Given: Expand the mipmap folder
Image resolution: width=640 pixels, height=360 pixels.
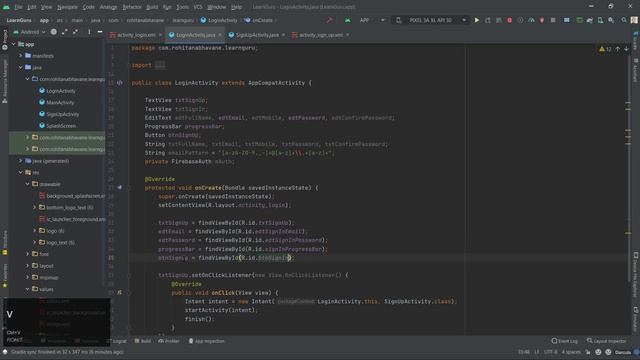Looking at the screenshot, I should 27,278.
